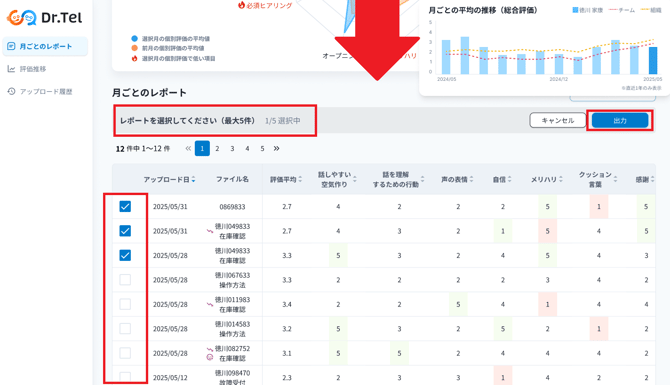Go to pagination page 5
670x385 pixels.
point(262,148)
